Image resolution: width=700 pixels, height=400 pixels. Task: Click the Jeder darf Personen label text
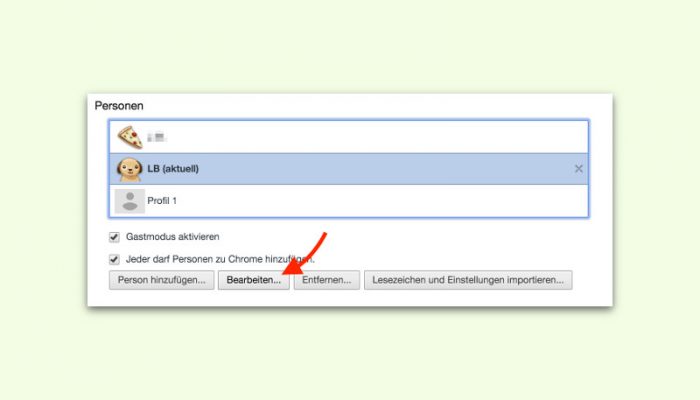pyautogui.click(x=220, y=259)
